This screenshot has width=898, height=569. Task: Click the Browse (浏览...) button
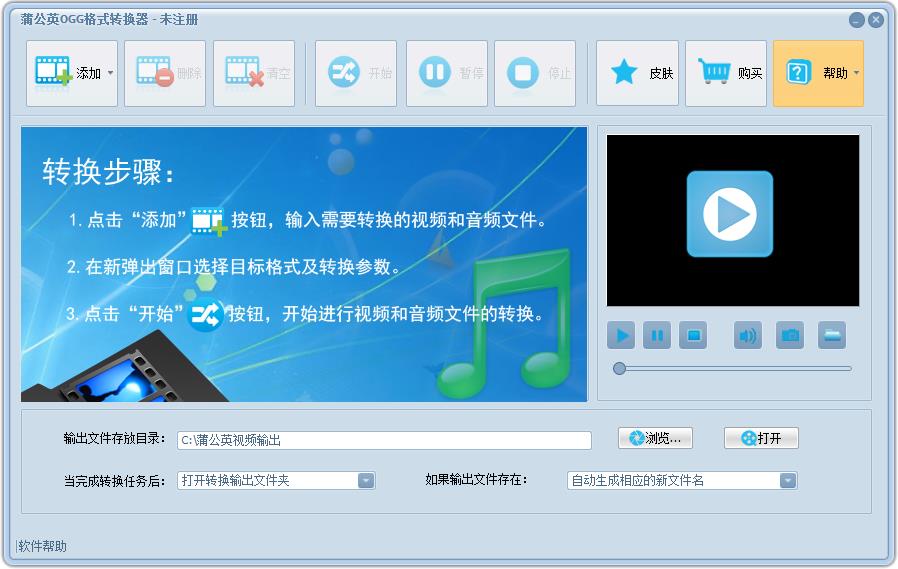tap(656, 438)
